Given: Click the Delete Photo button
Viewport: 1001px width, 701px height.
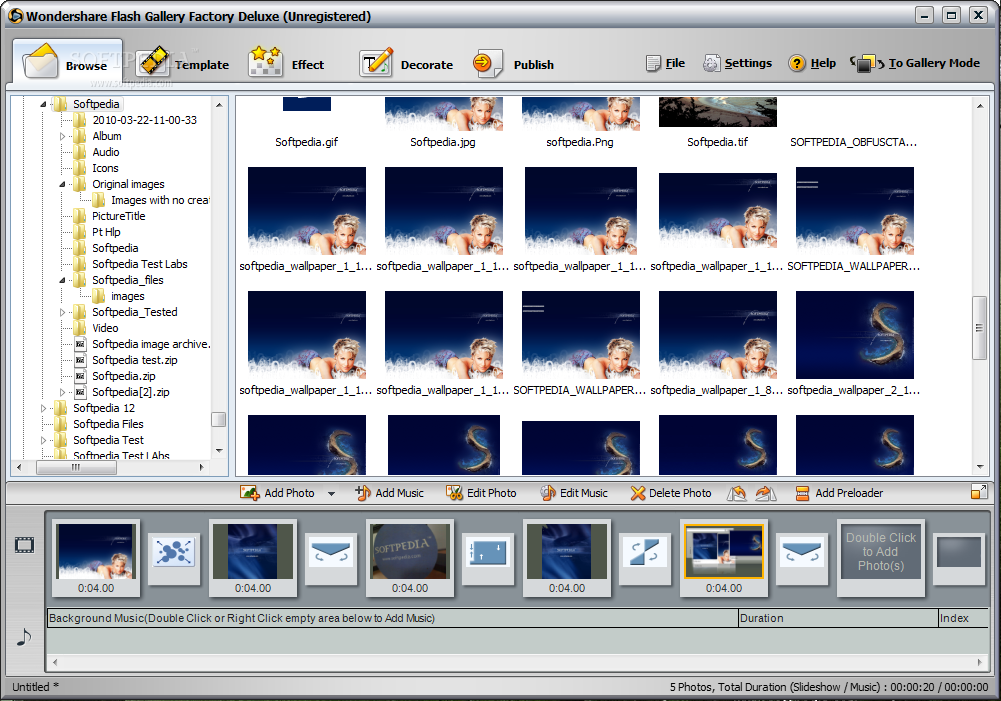Looking at the screenshot, I should click(671, 493).
